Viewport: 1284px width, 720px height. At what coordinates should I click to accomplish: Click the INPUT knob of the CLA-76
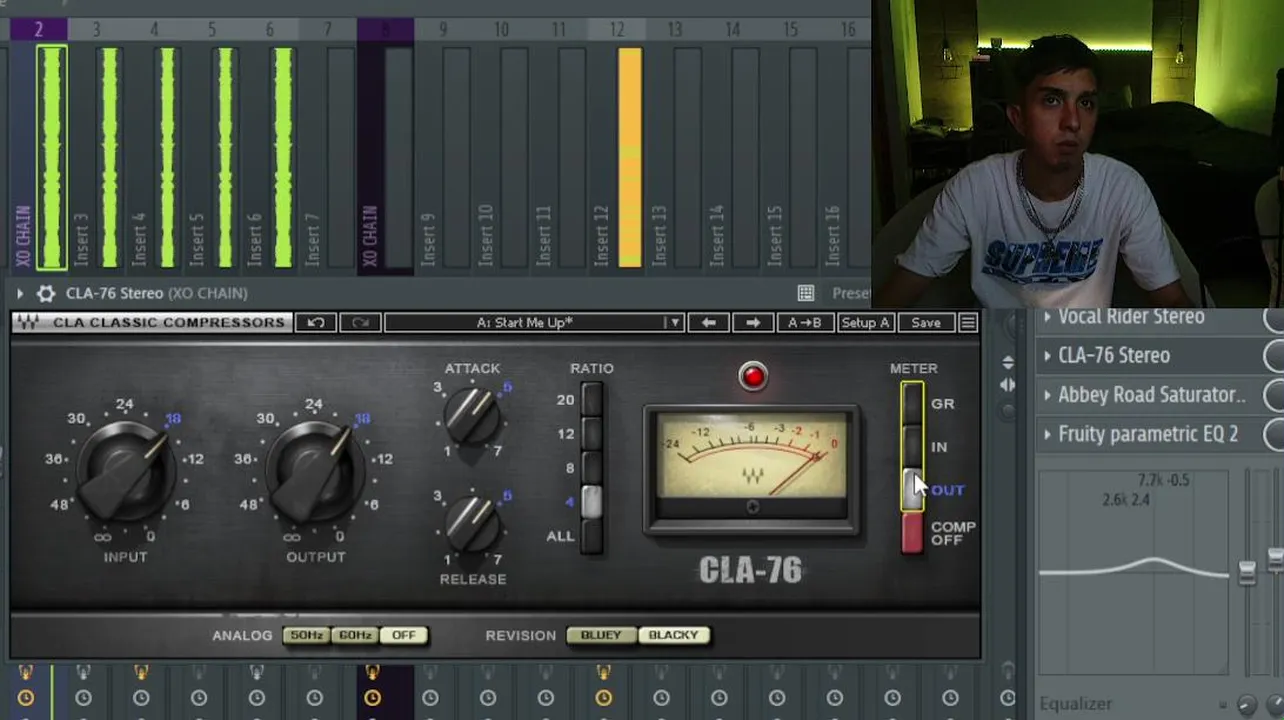tap(125, 470)
